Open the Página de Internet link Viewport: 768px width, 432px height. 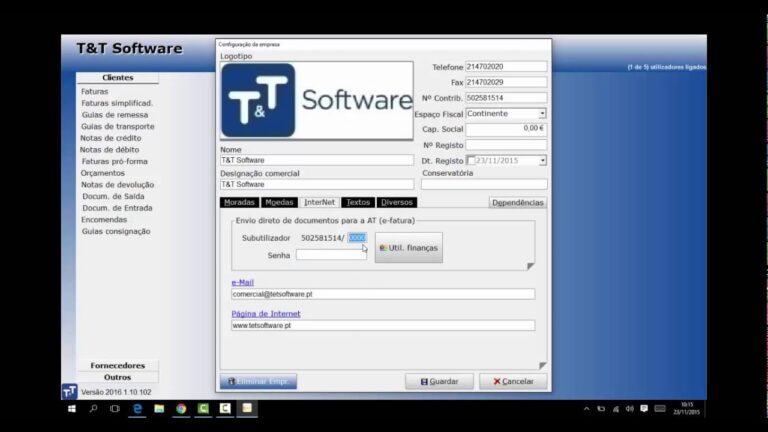tap(266, 314)
